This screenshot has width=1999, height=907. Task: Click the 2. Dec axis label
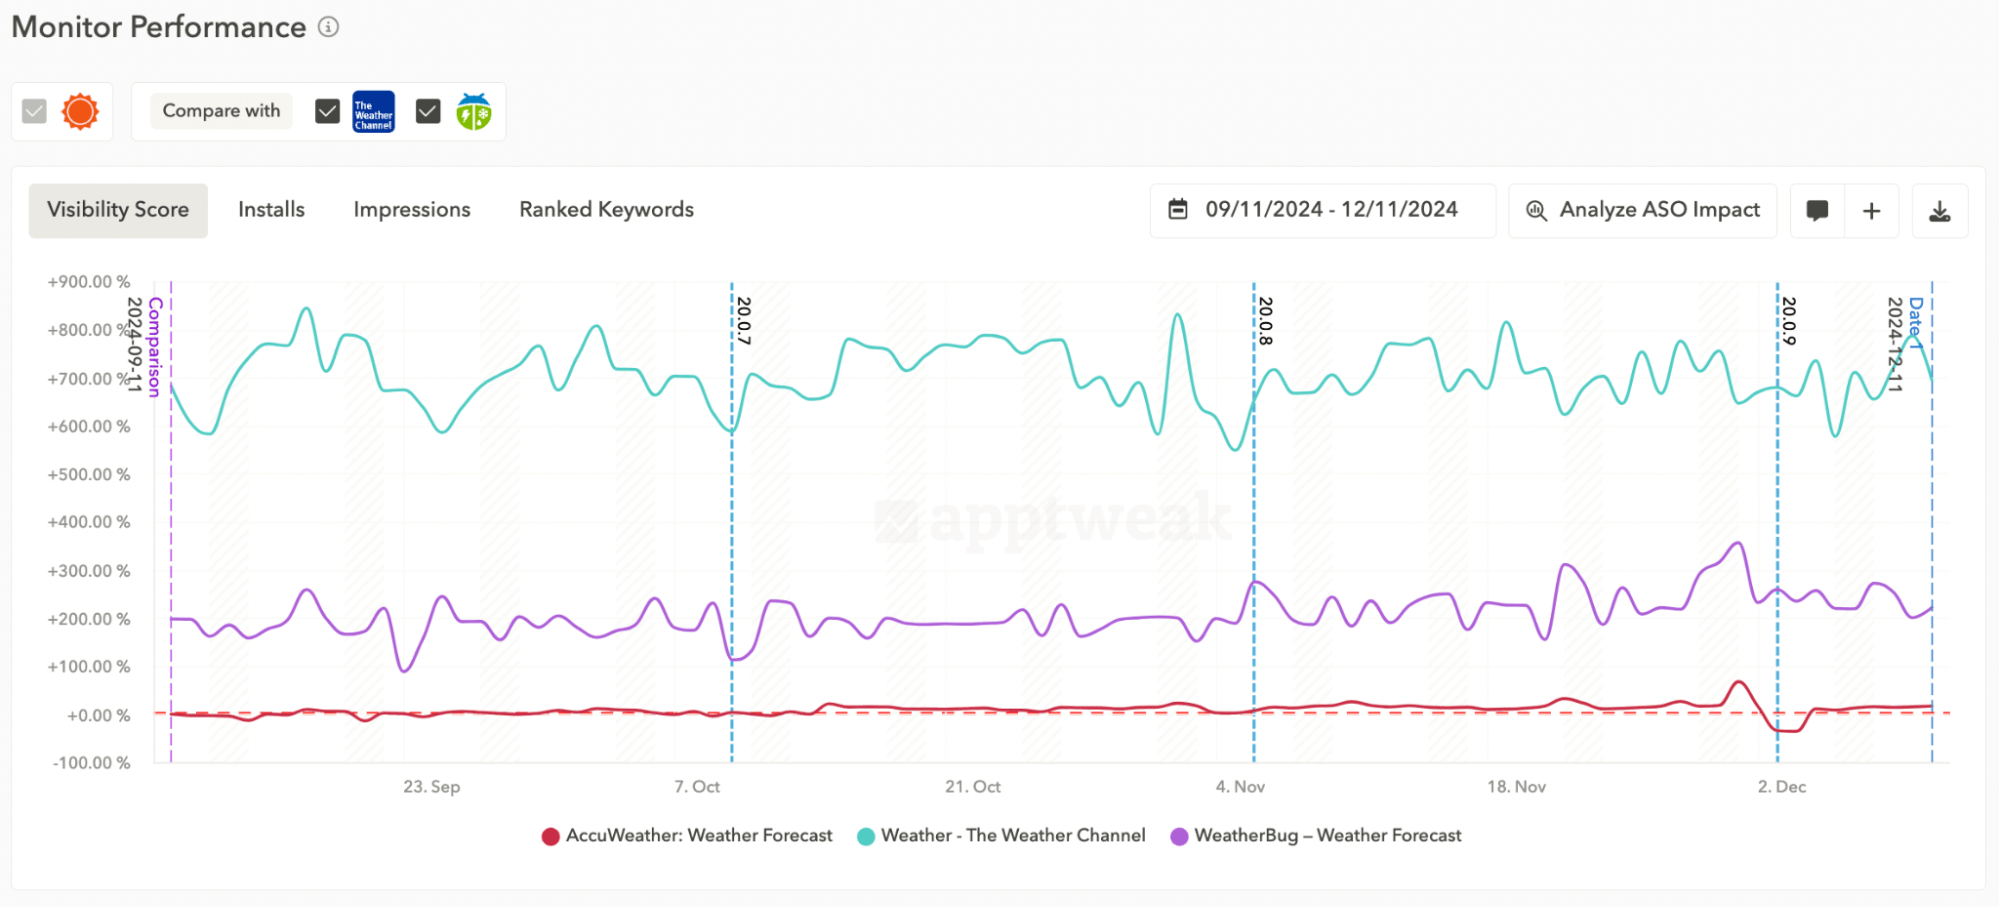tap(1782, 787)
